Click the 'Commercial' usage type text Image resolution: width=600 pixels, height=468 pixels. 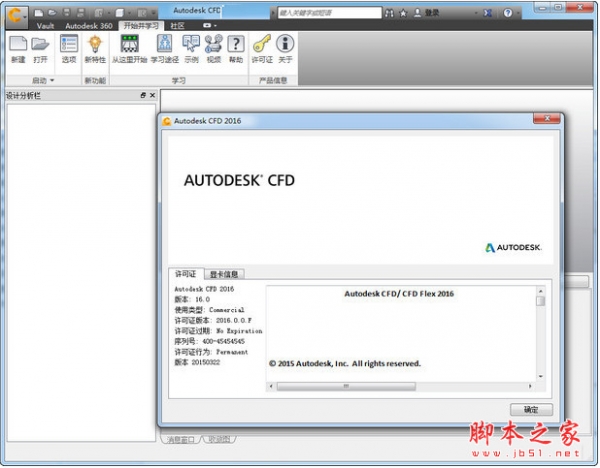click(x=227, y=310)
